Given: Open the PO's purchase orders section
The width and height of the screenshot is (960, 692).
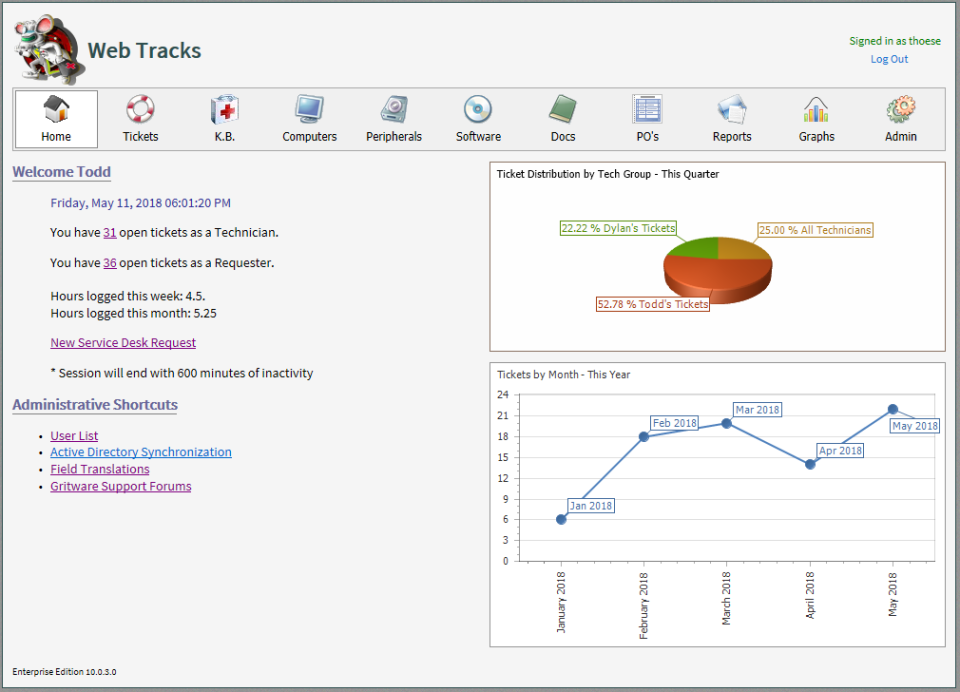Looking at the screenshot, I should (x=646, y=118).
